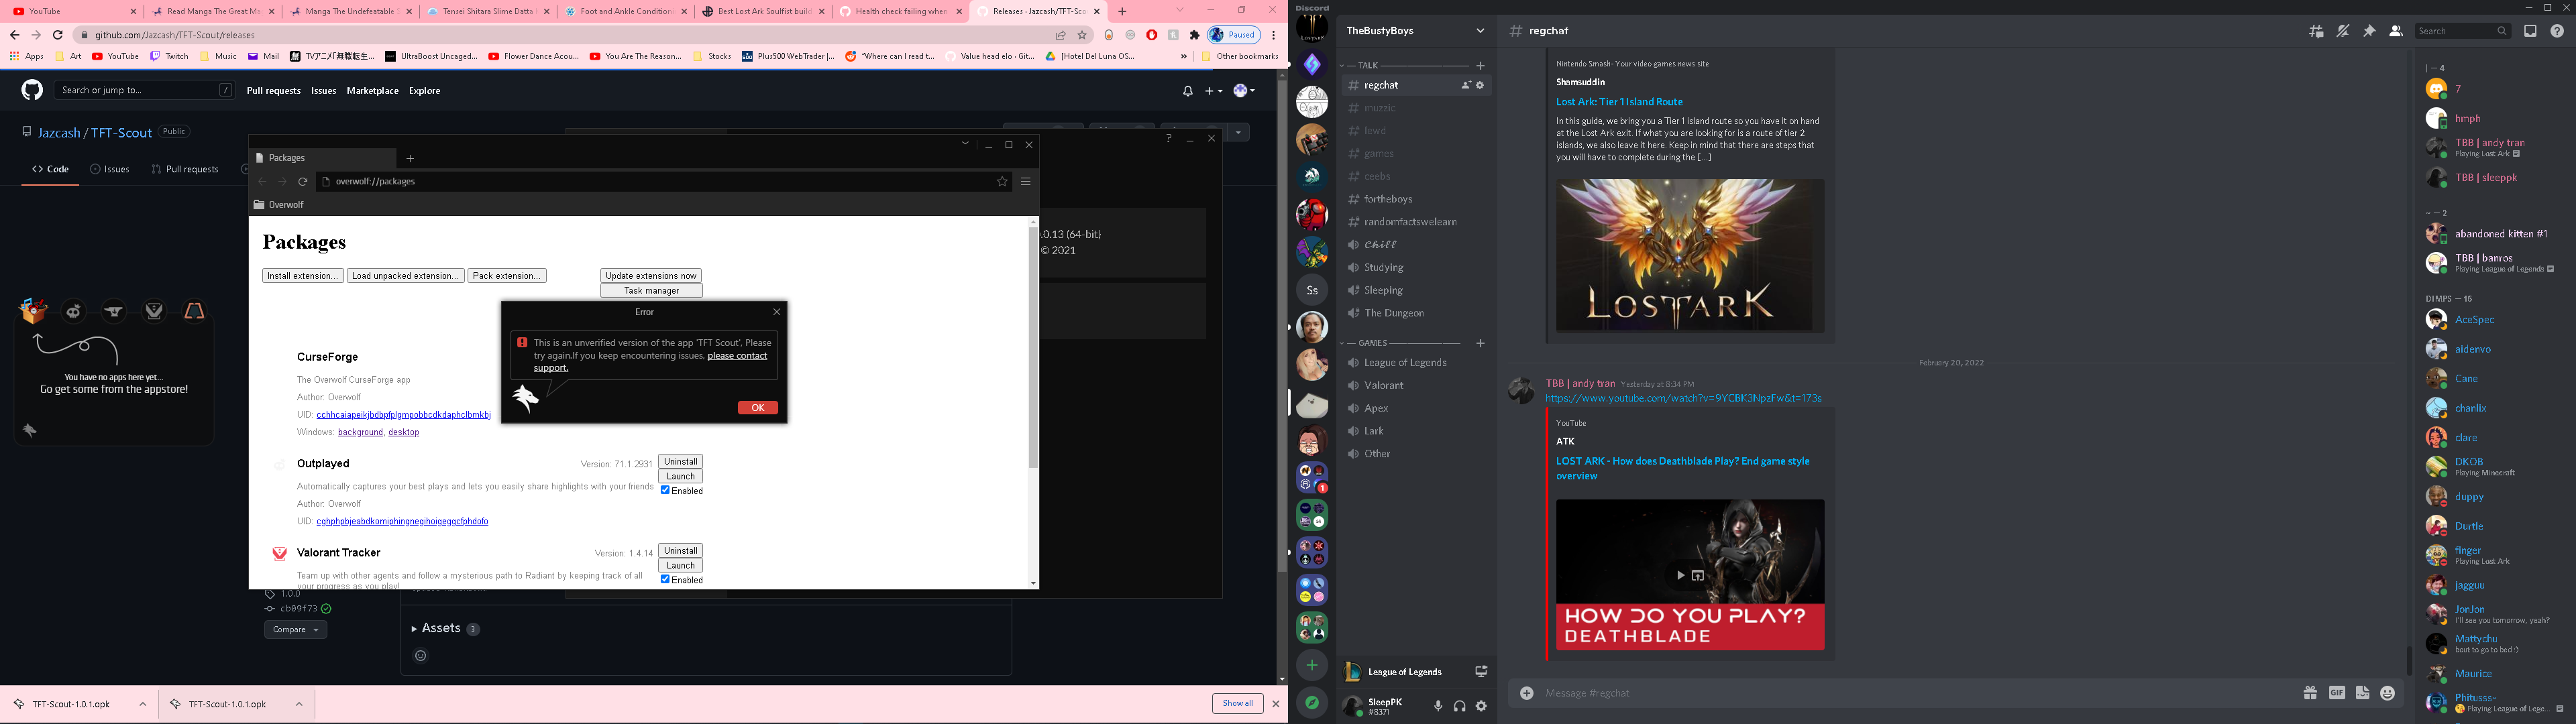Expand TheBustyBoys server dropdown menu
The height and width of the screenshot is (724, 2576).
click(x=1480, y=31)
